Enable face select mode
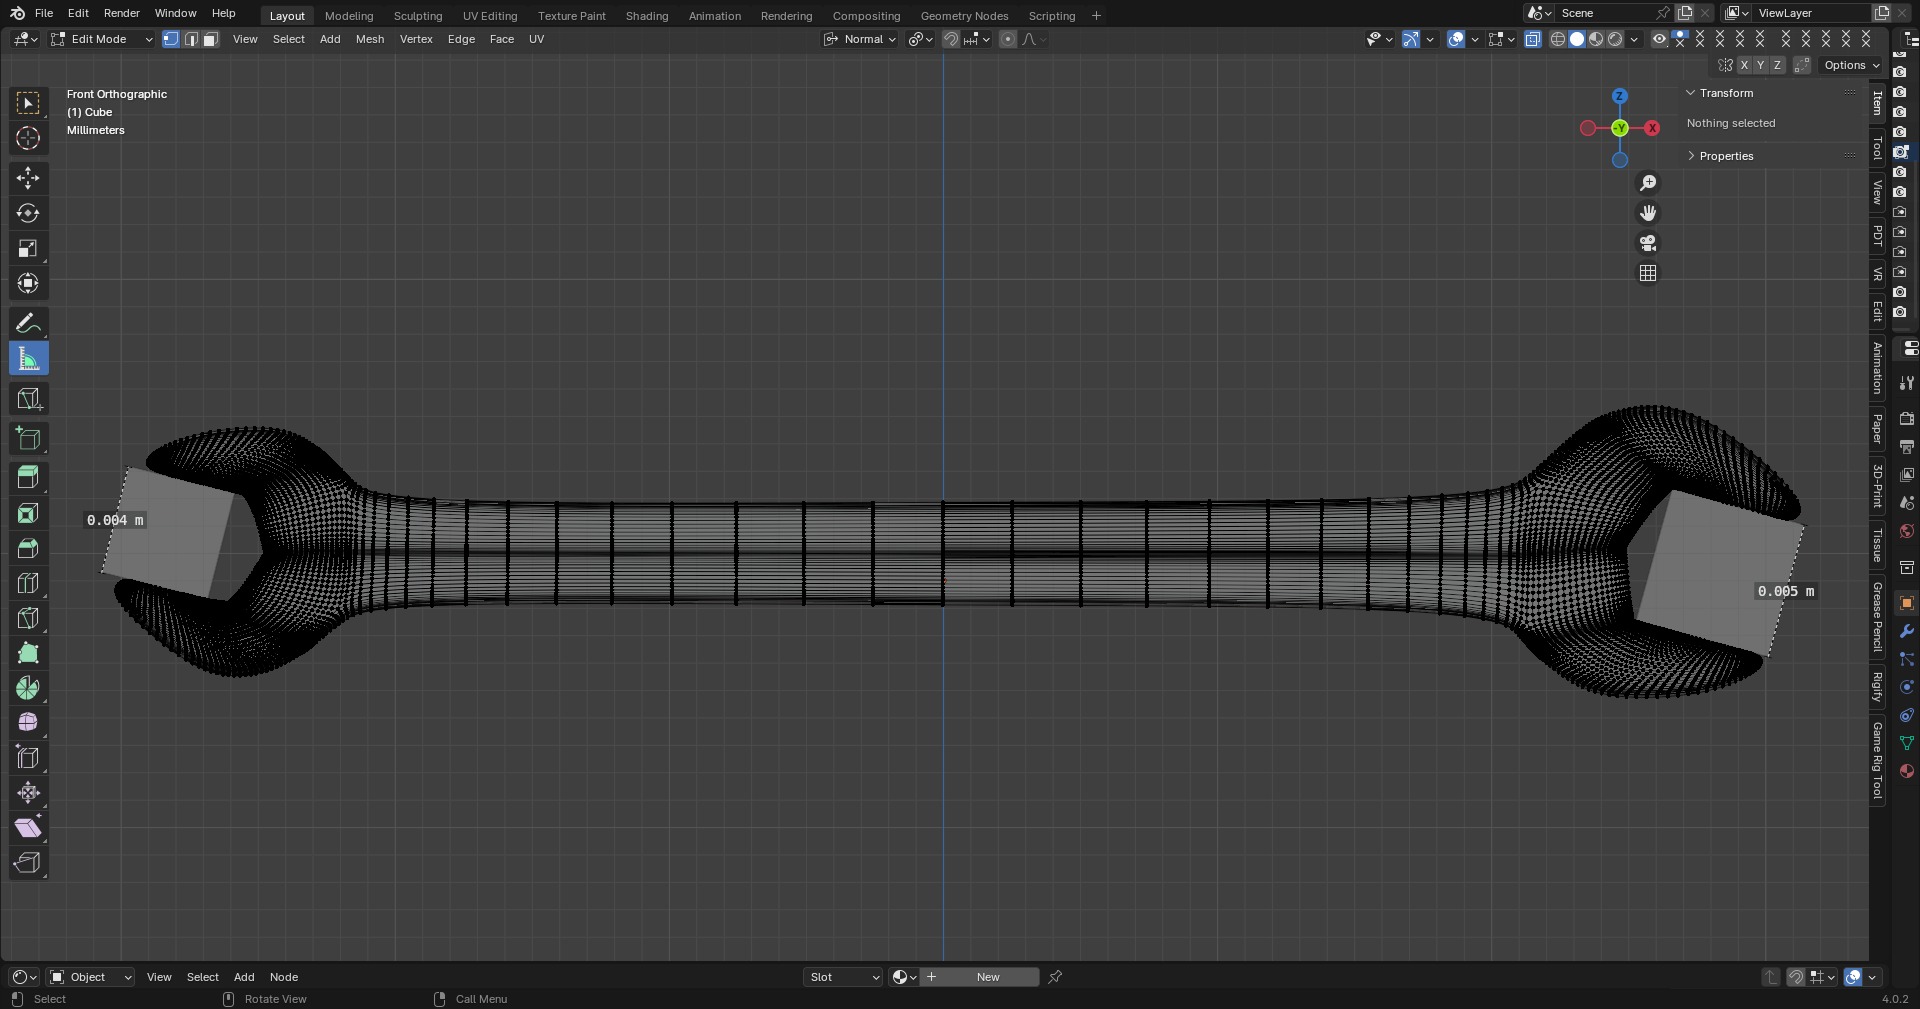Viewport: 1920px width, 1009px height. 210,39
